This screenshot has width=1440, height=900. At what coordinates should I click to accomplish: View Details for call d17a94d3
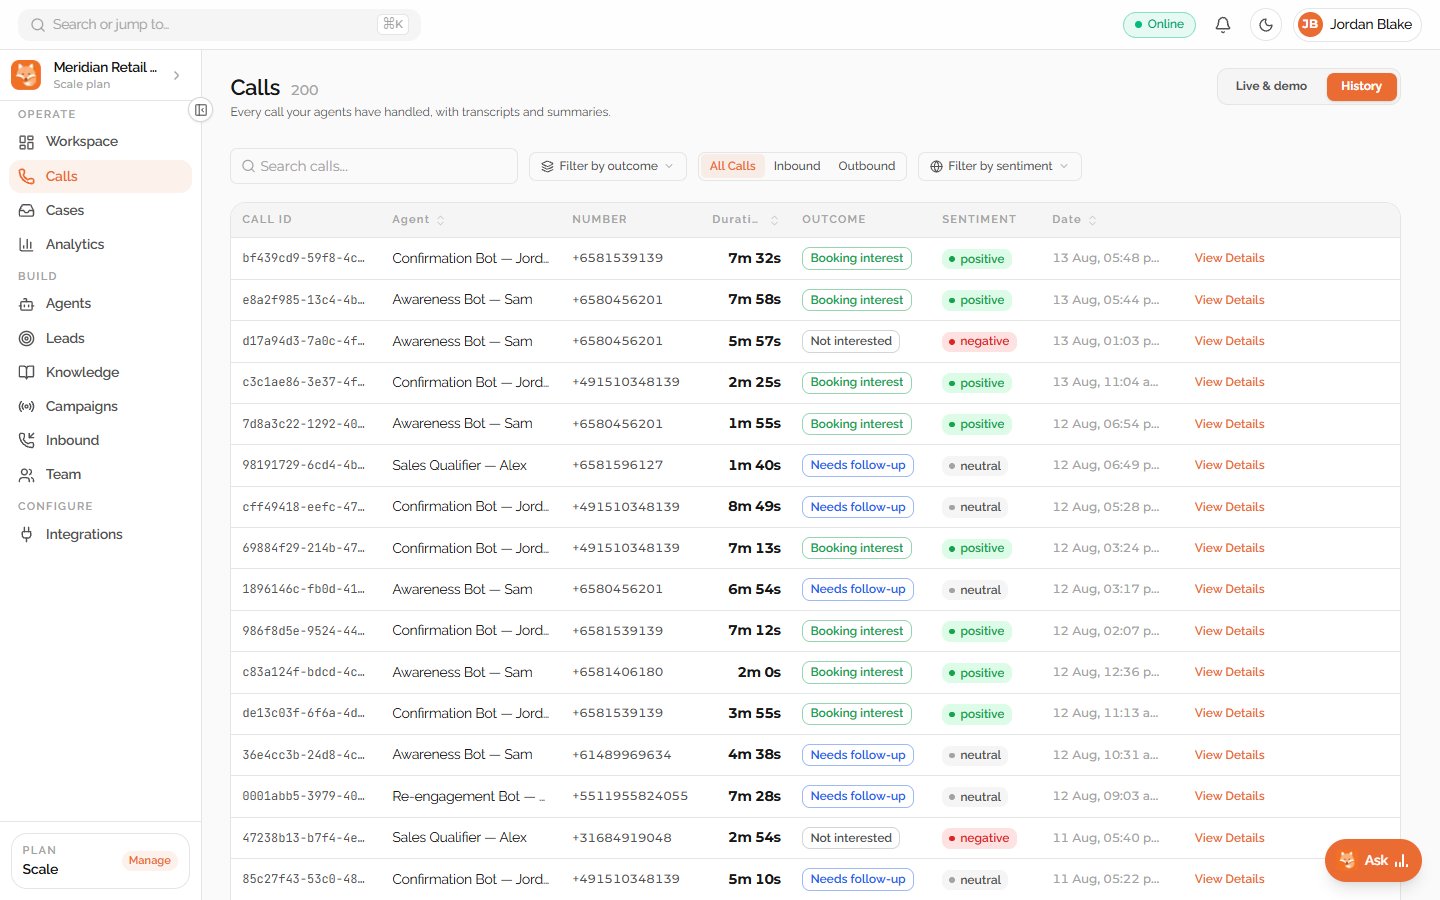click(1229, 341)
